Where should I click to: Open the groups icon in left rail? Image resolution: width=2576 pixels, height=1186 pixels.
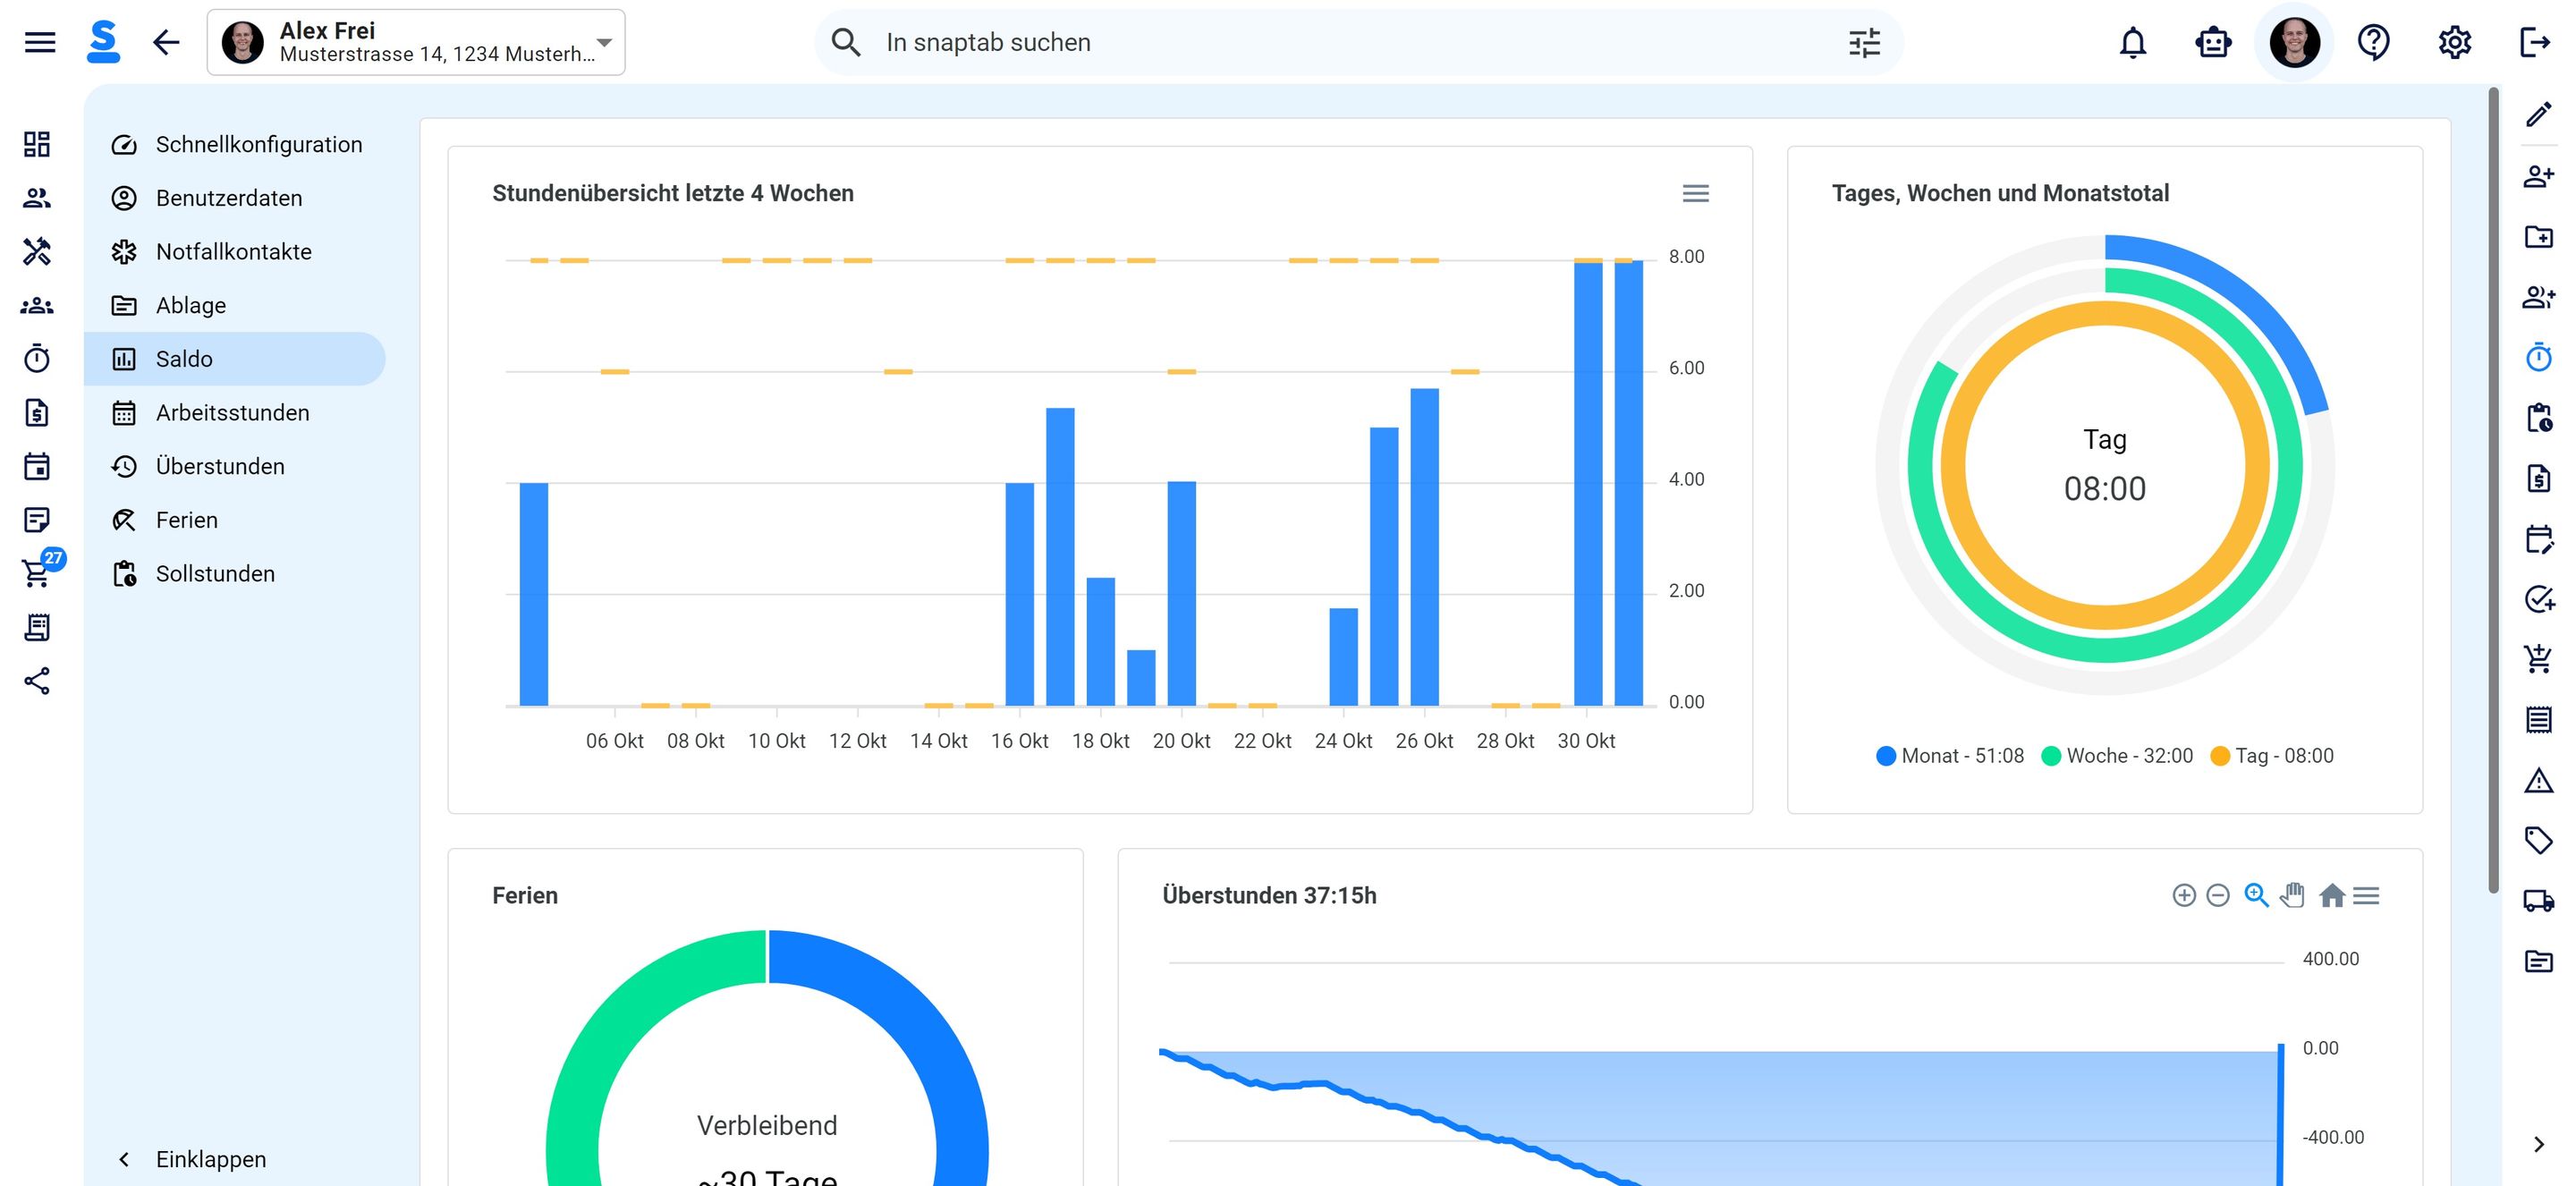tap(37, 305)
